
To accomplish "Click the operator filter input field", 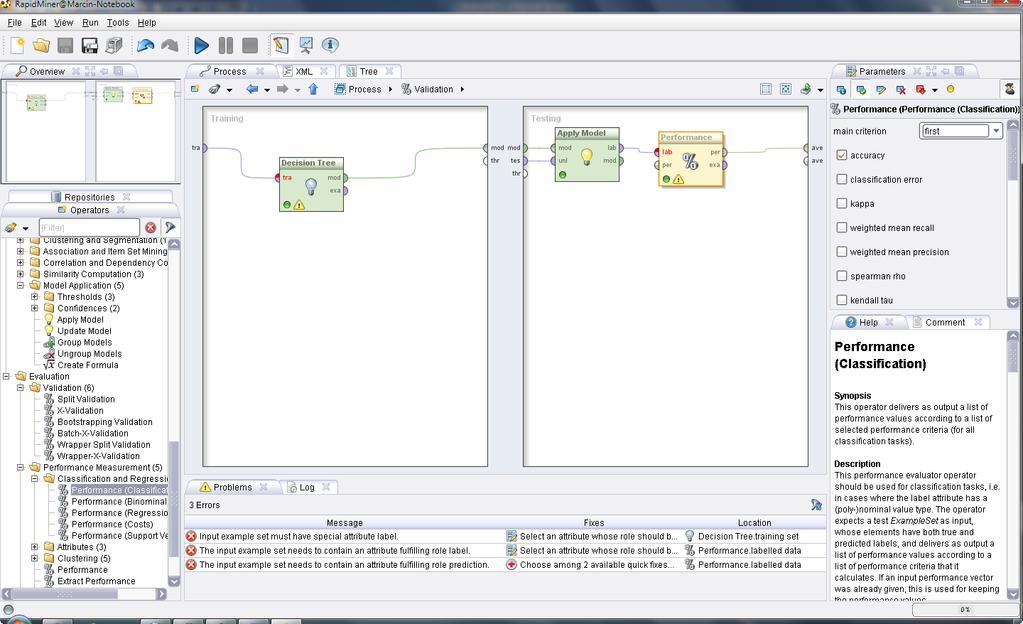I will tap(89, 227).
